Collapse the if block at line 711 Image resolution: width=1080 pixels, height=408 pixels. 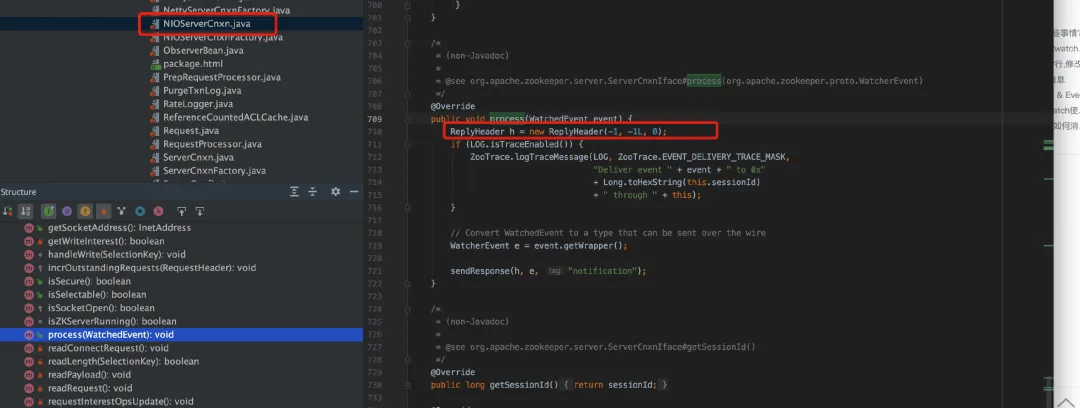(408, 144)
